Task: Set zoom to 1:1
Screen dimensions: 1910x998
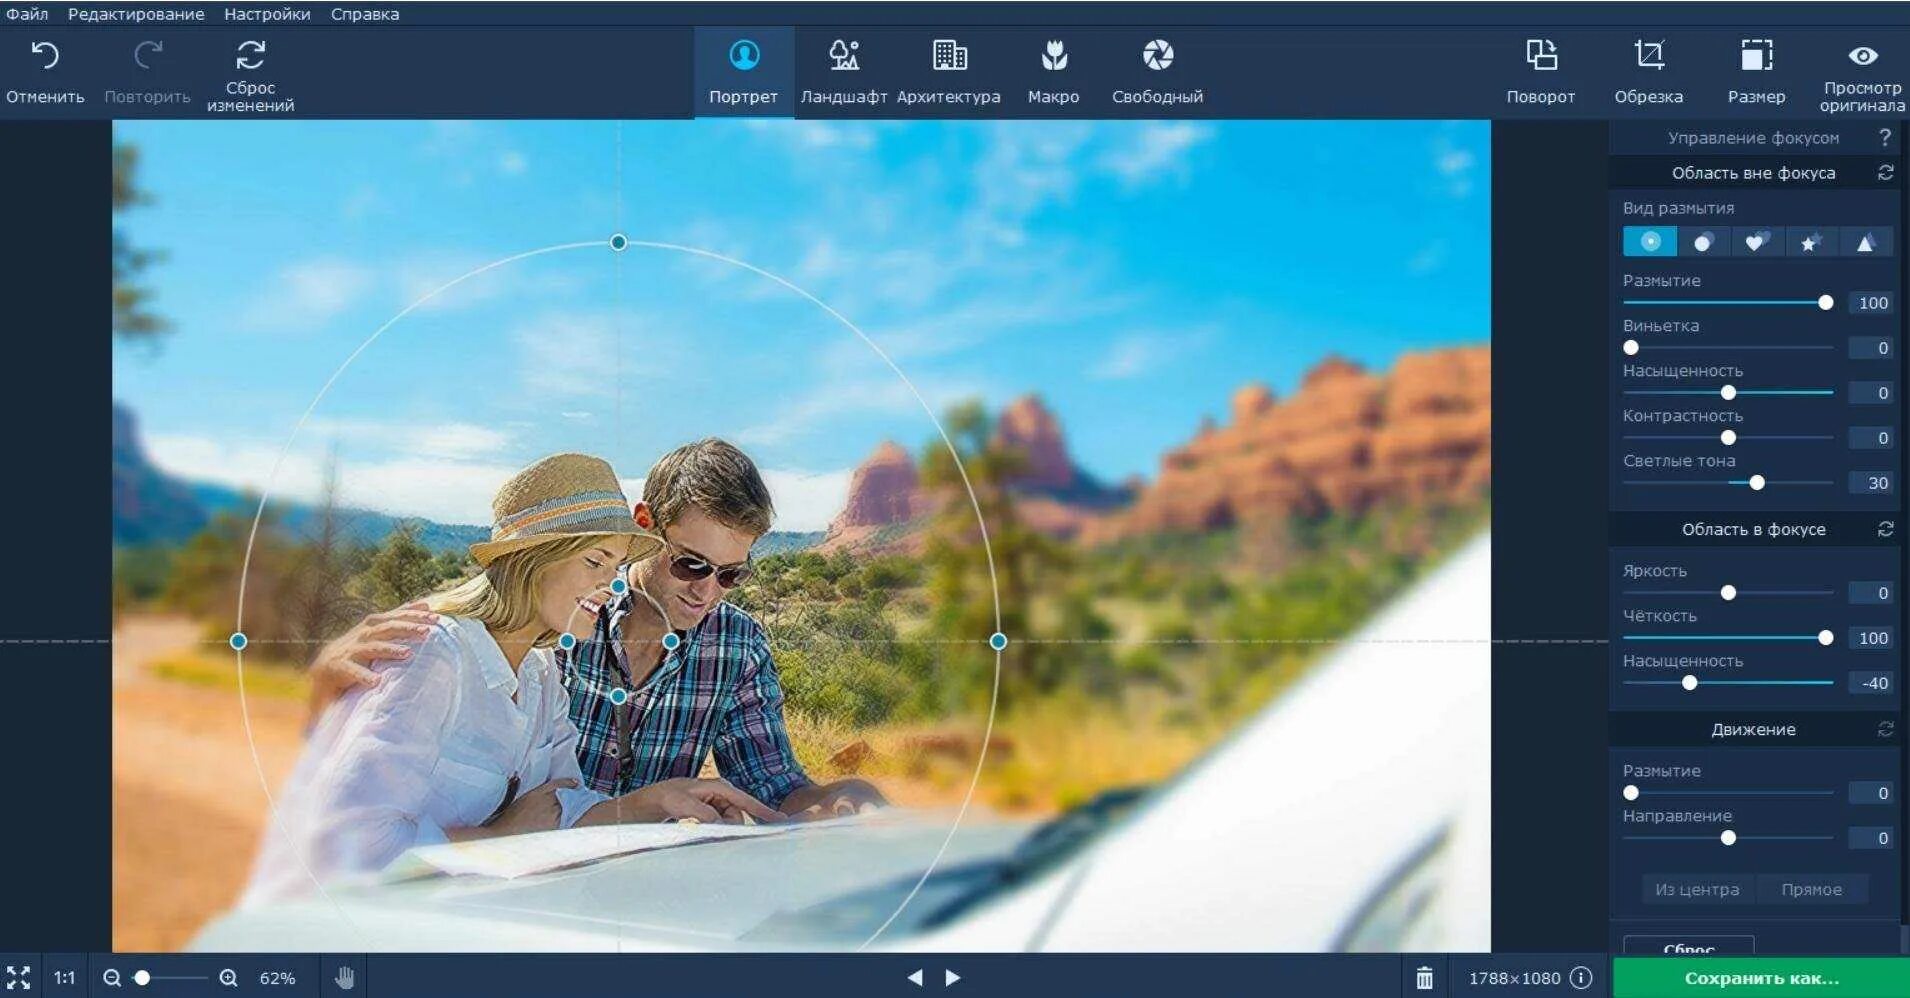Action: (x=65, y=978)
